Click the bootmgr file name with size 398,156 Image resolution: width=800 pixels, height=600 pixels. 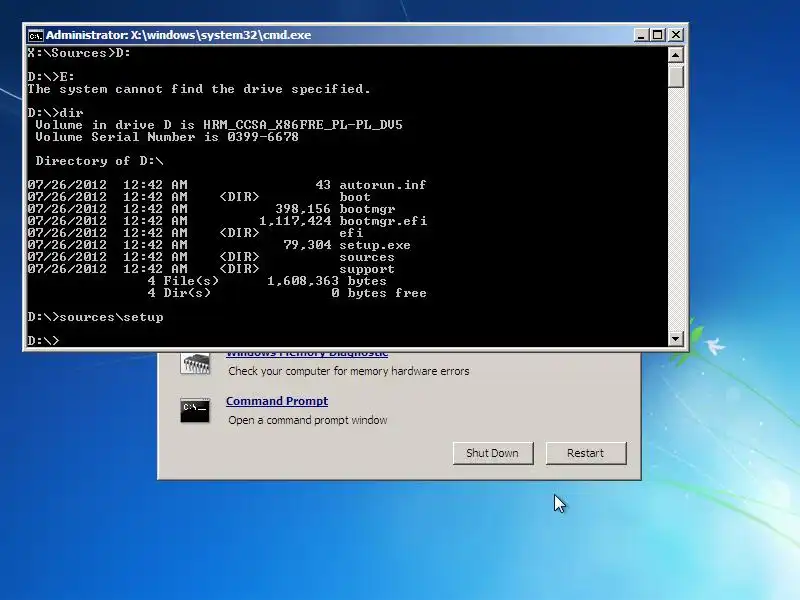[x=367, y=209]
